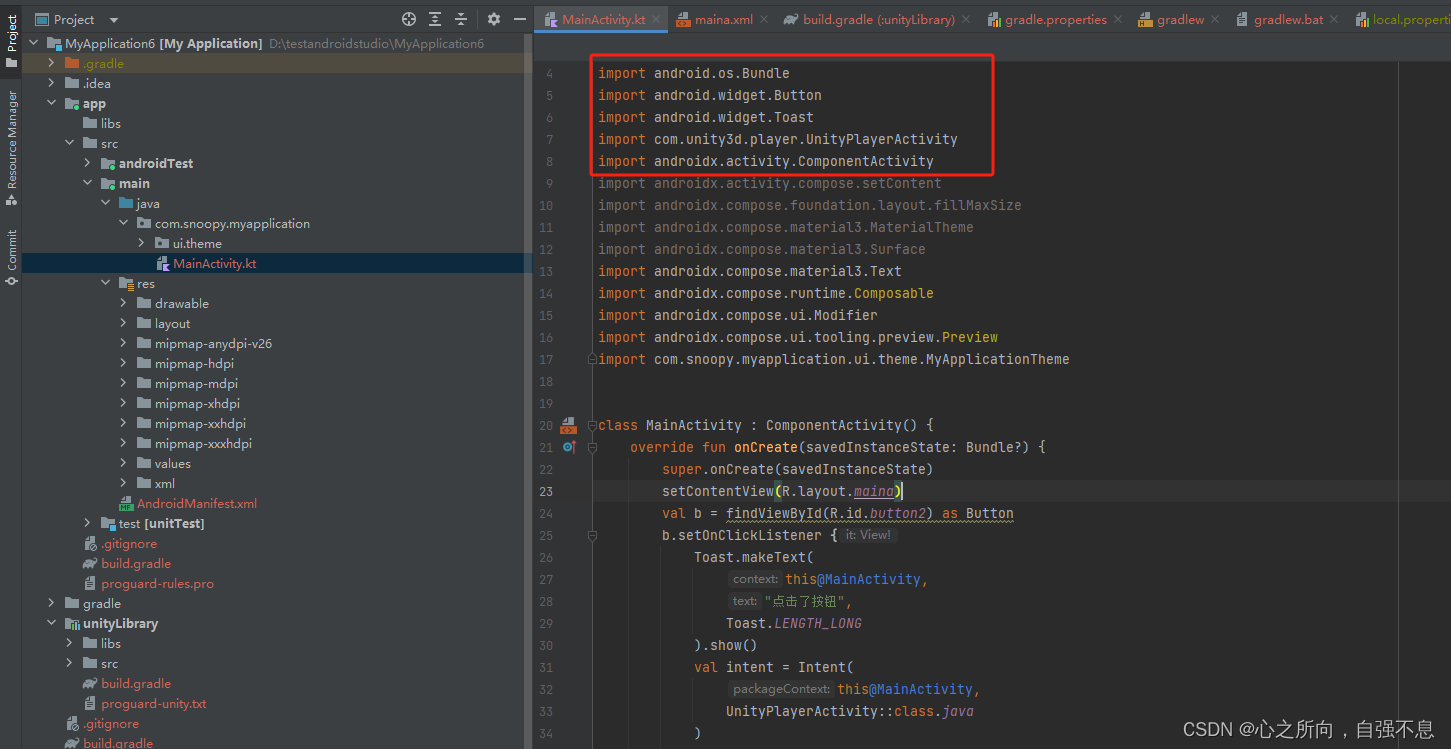Screen dimensions: 1451x749
Task: Collapse the com.snoopy.myapplication package
Action: coord(124,223)
